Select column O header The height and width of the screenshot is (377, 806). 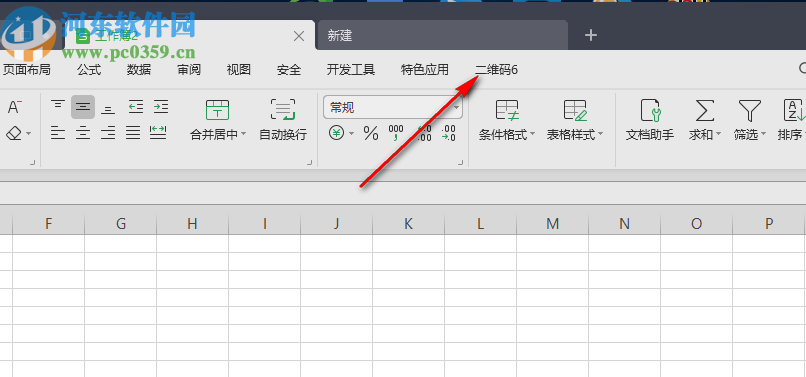click(696, 224)
